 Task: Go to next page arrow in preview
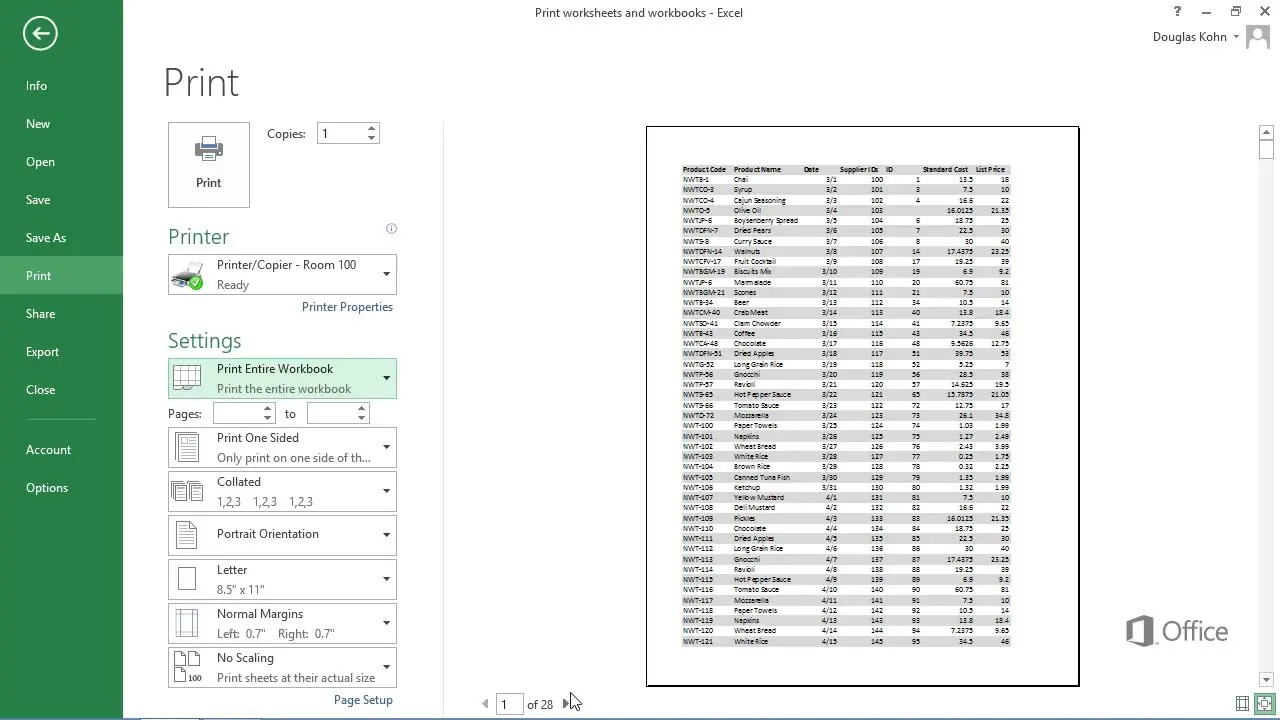pos(566,704)
